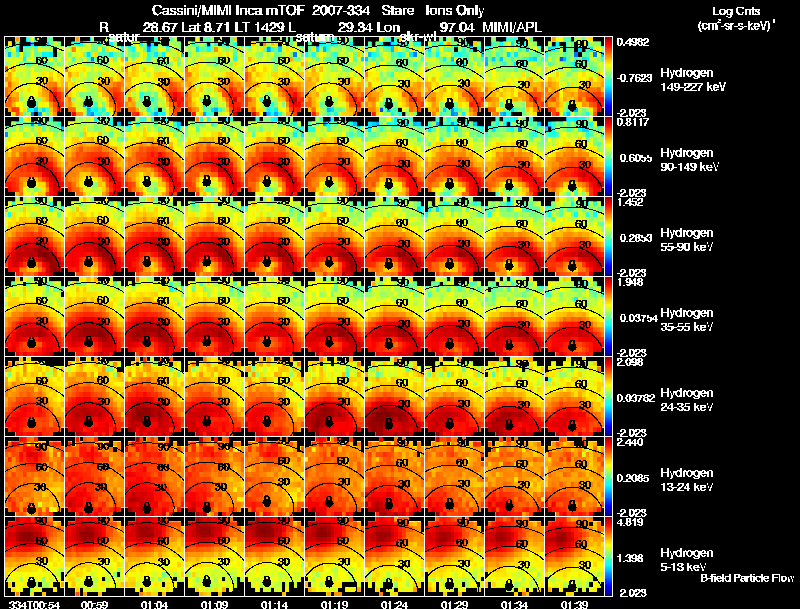Click the '01:09' time label

[x=213, y=604]
